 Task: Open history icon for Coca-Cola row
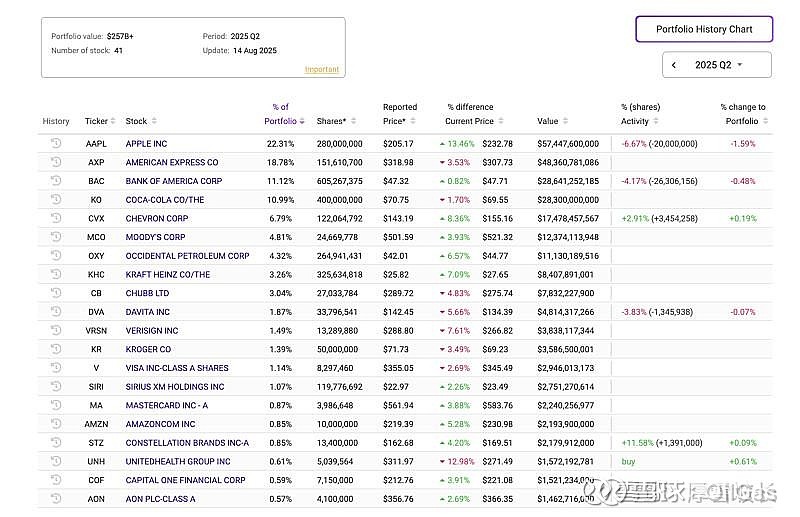[56, 199]
